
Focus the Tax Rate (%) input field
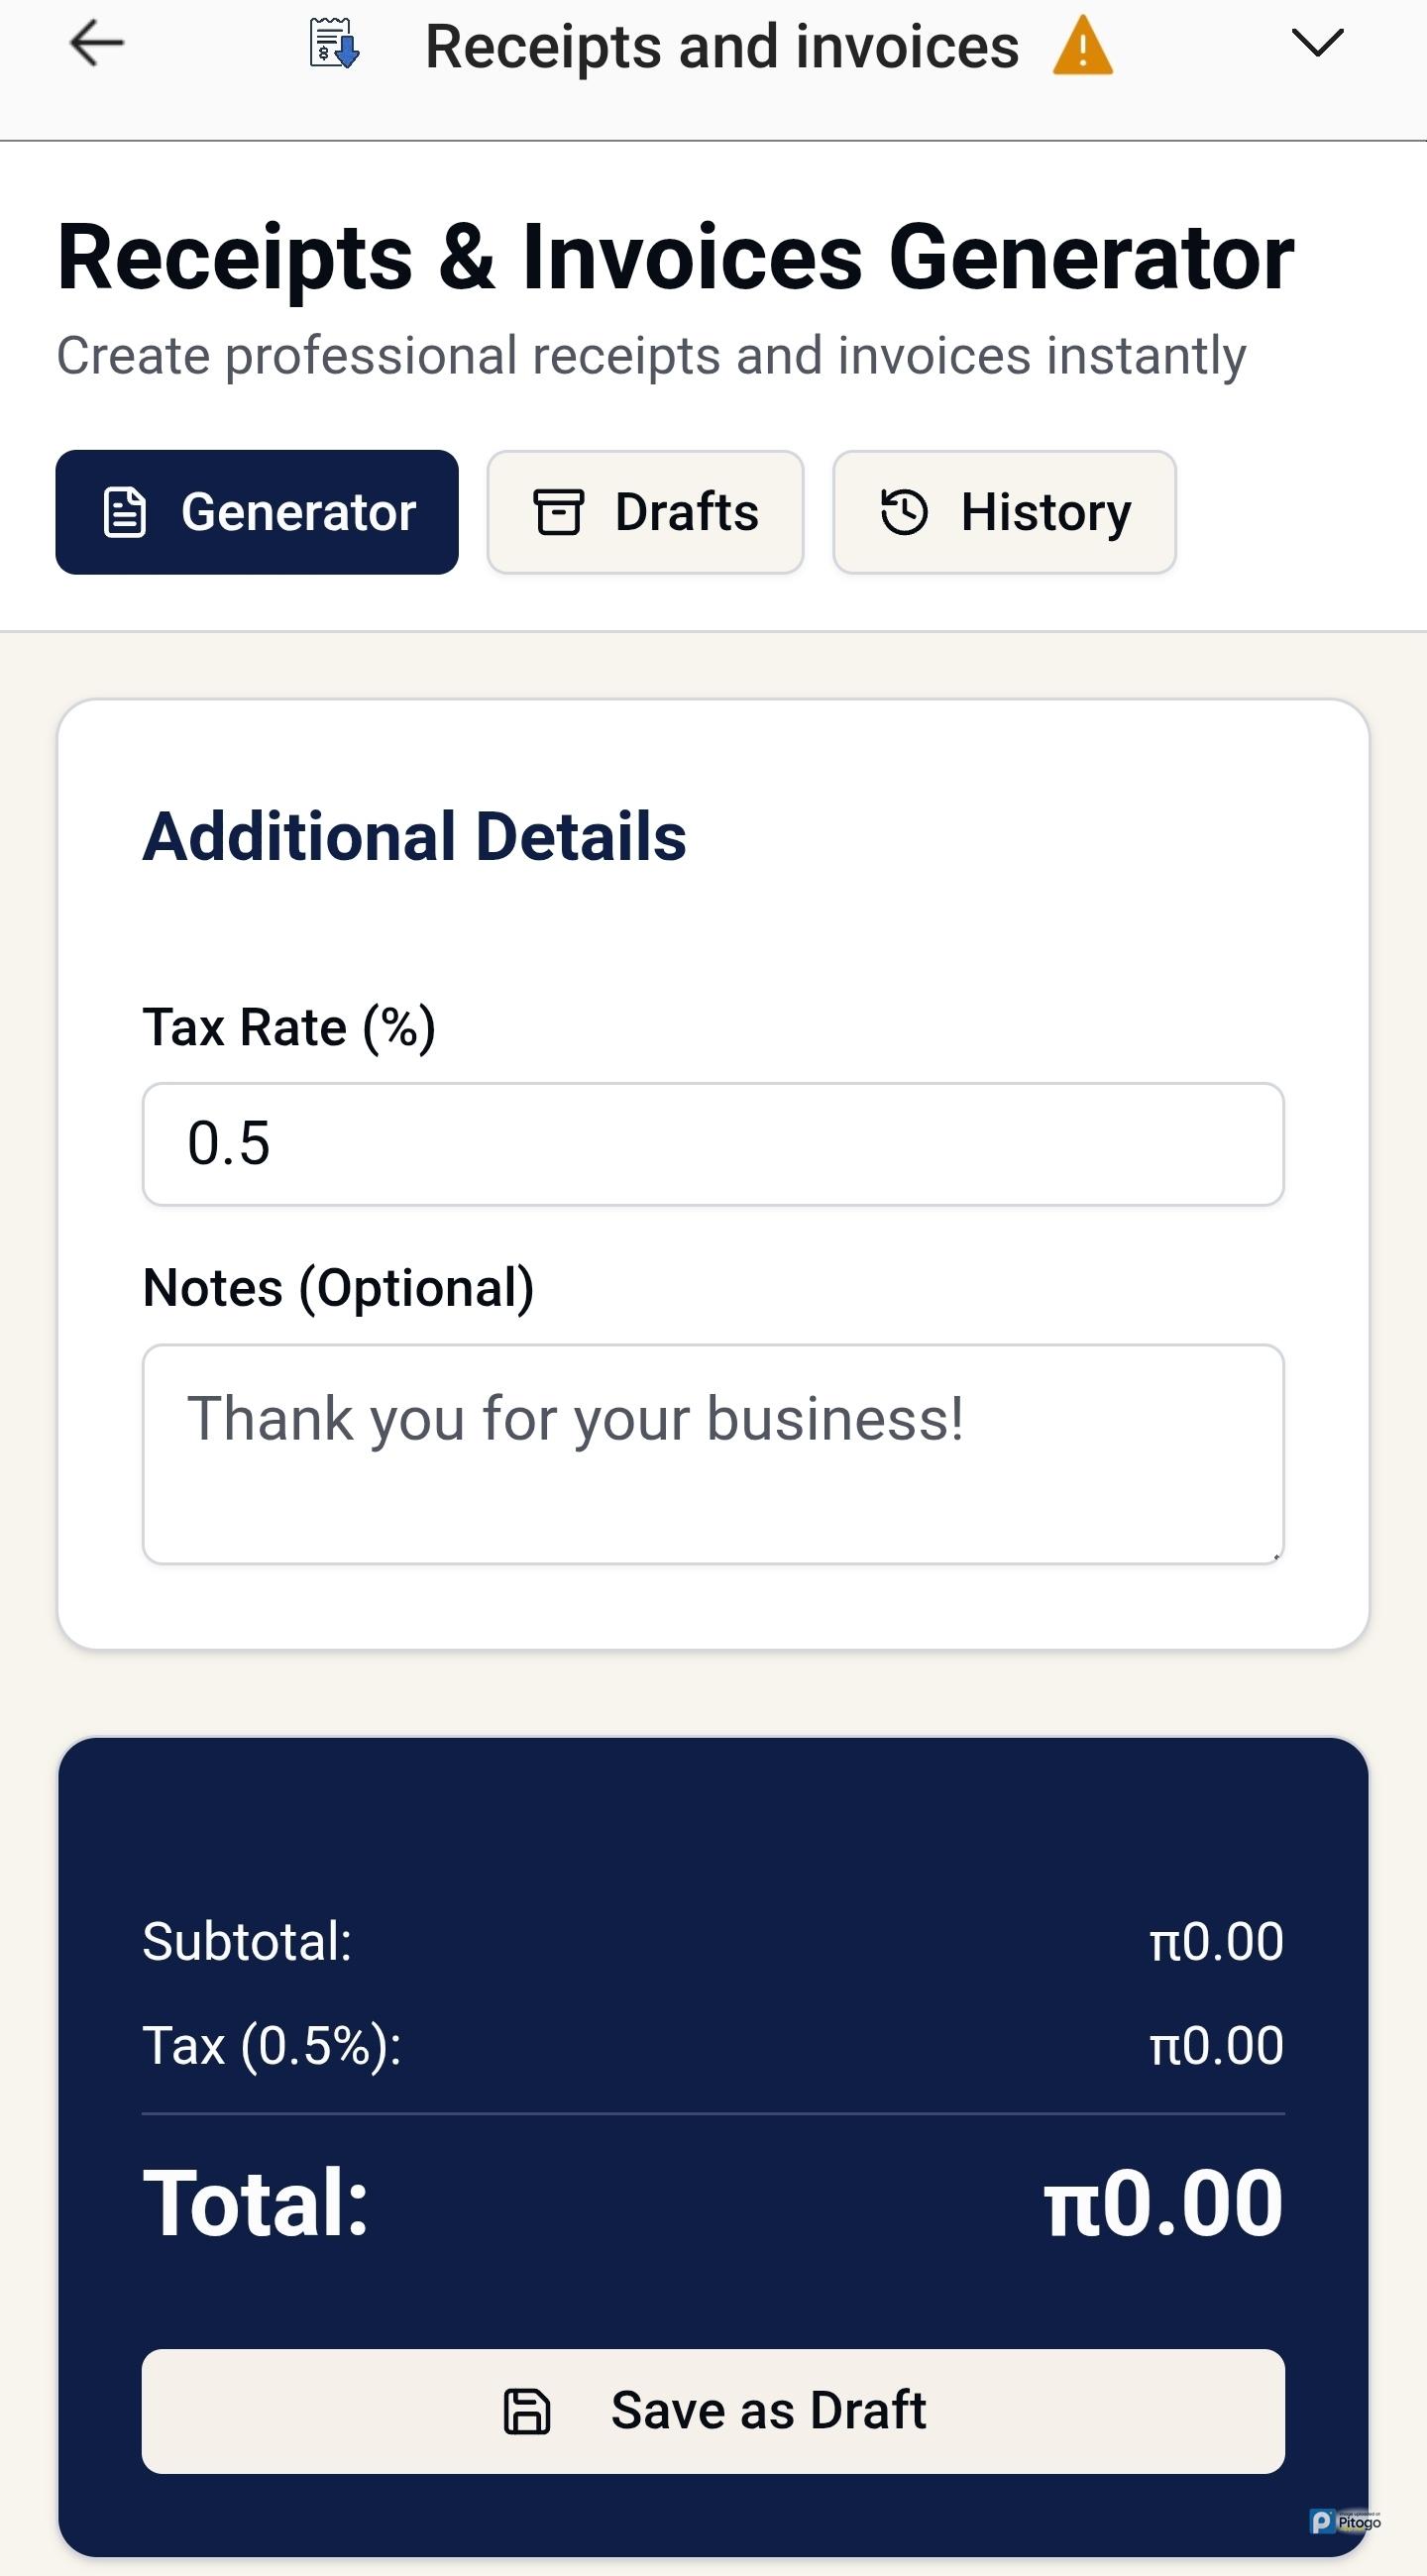713,1144
